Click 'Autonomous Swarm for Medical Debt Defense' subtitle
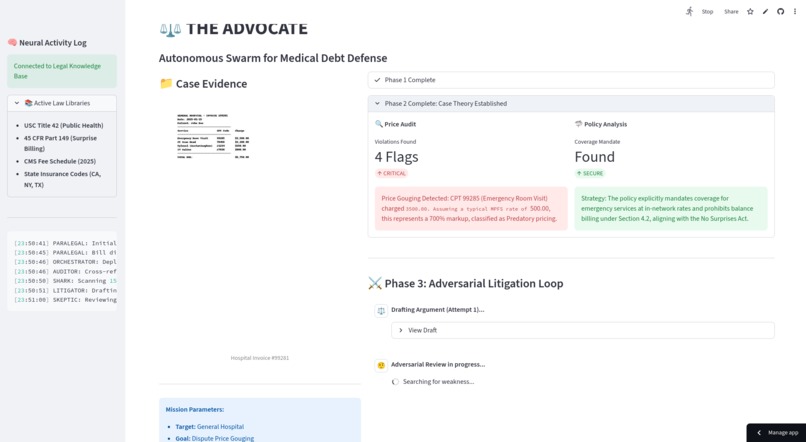Screen dimensions: 806x442 coord(273,58)
